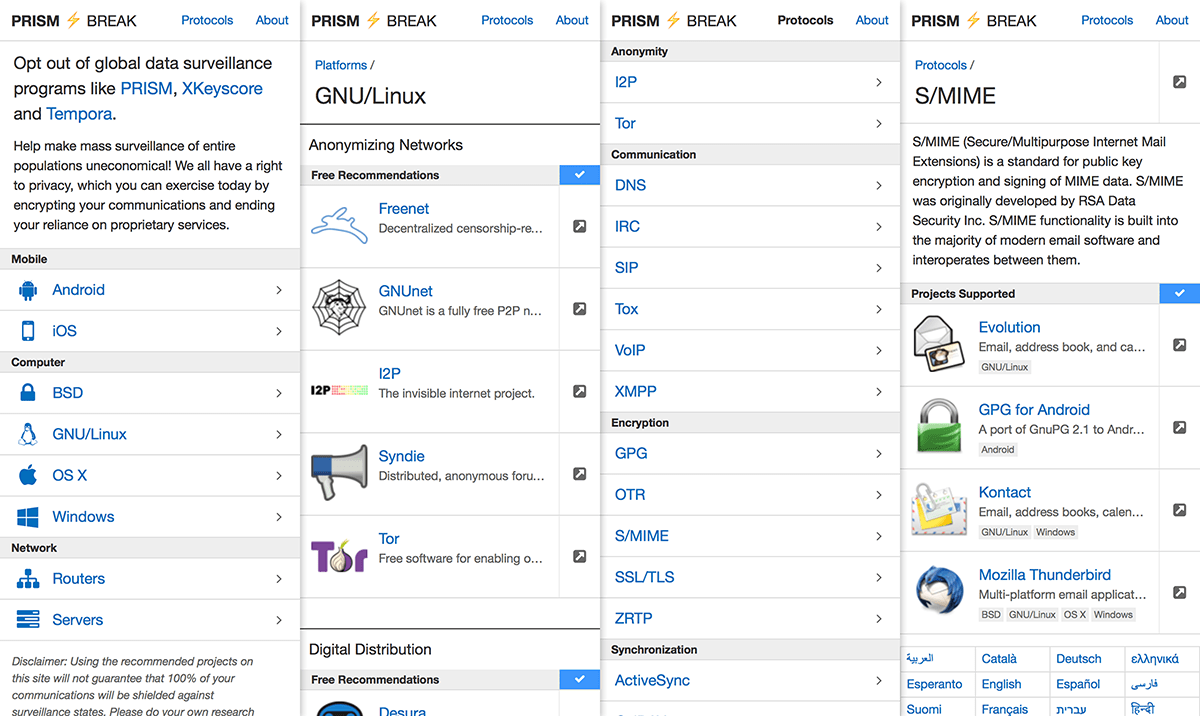Click the Syndie megaphone logo
The image size is (1200, 716).
click(339, 474)
